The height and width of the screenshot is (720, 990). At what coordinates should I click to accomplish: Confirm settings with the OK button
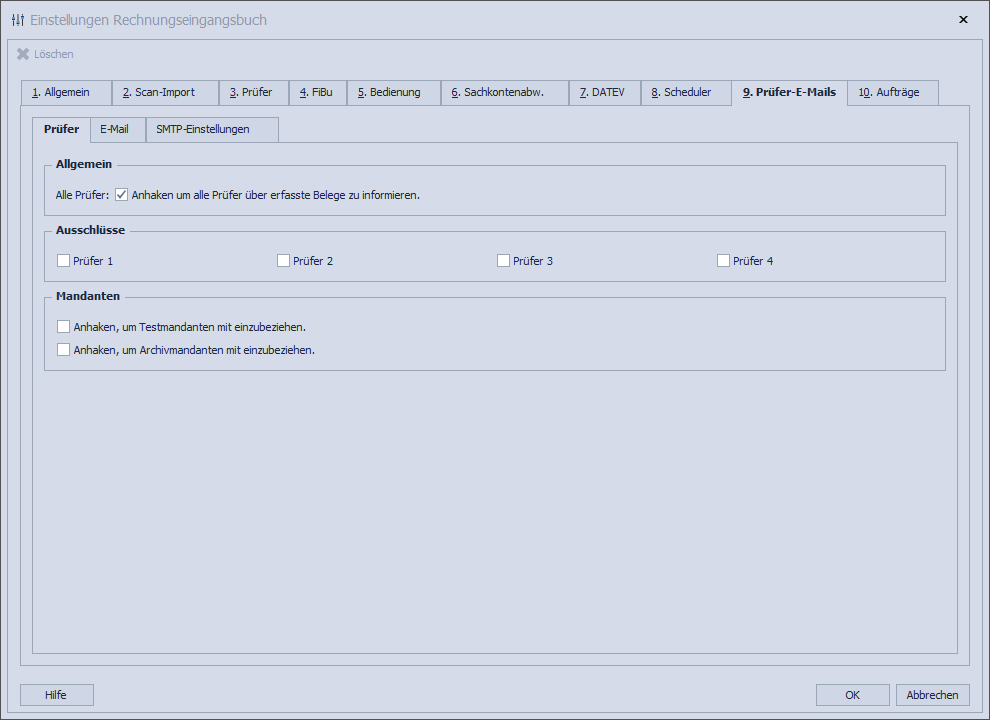(x=852, y=694)
